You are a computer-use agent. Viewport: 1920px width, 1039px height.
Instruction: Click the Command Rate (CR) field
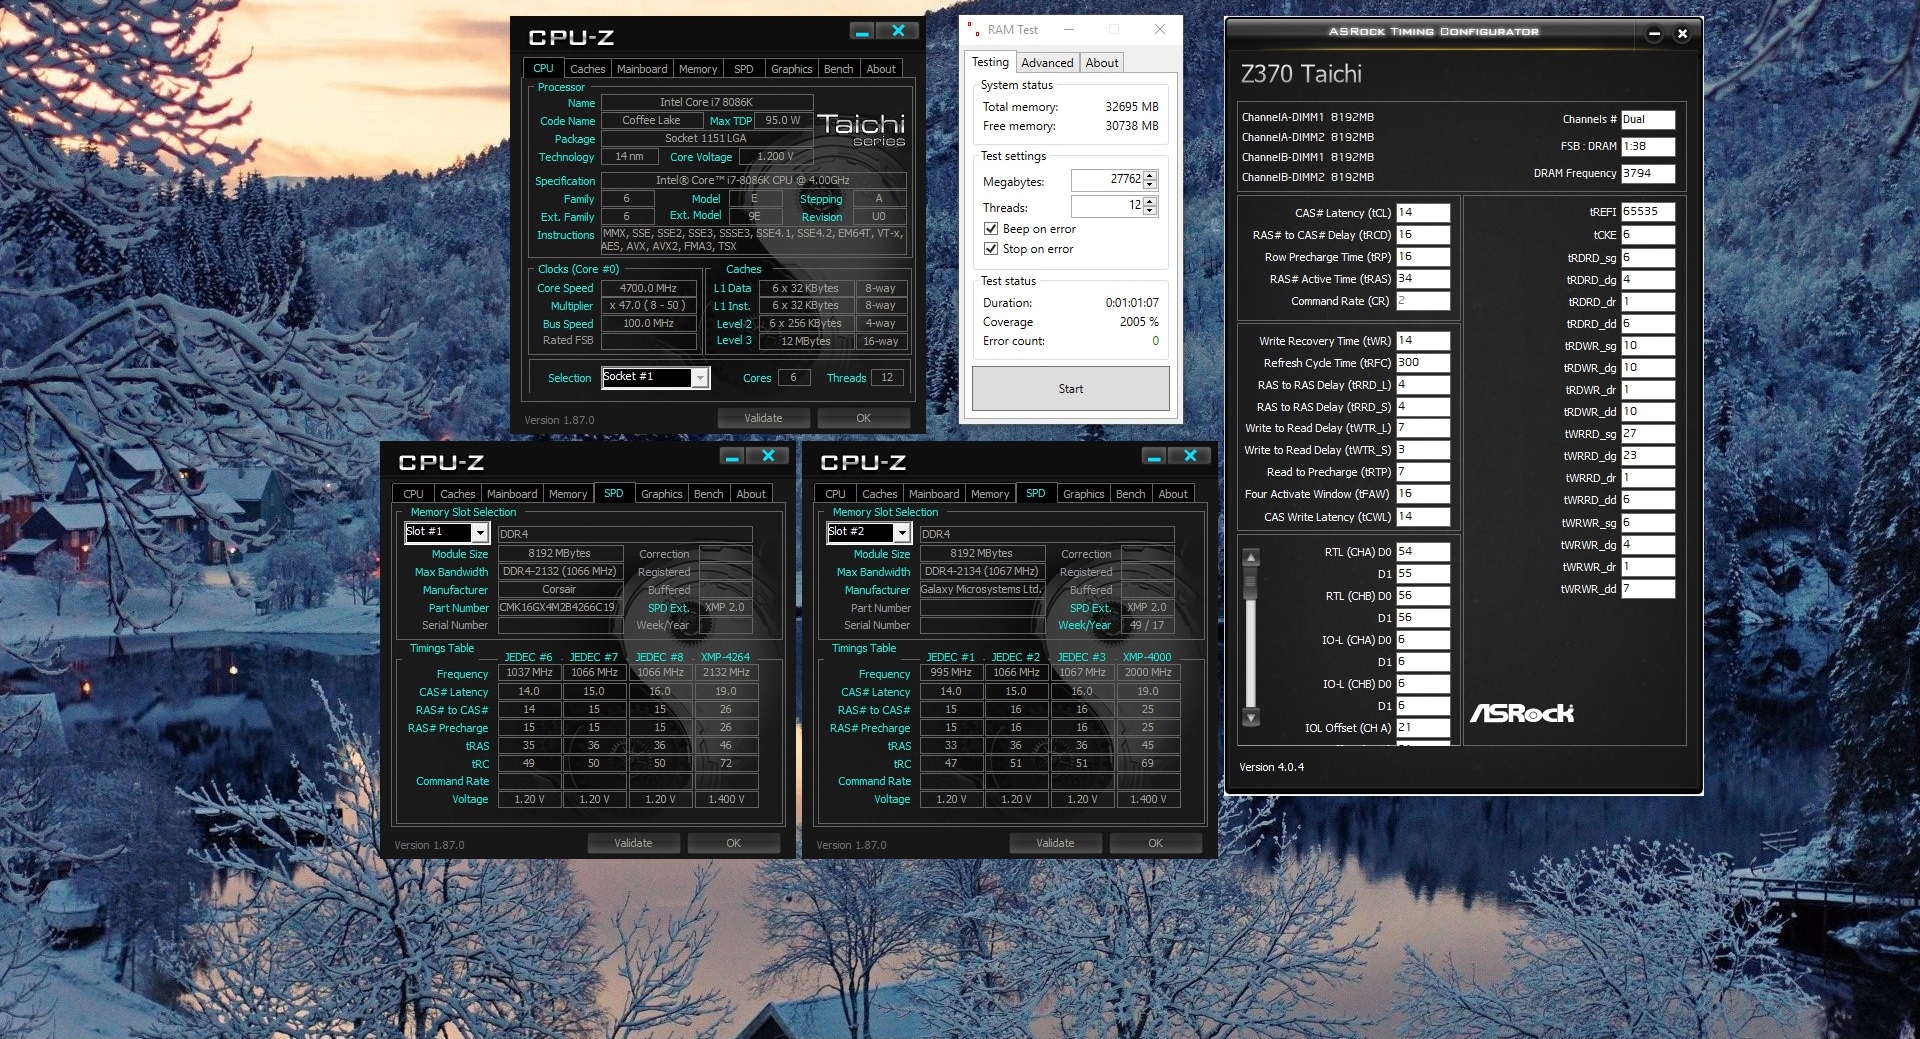point(1423,301)
